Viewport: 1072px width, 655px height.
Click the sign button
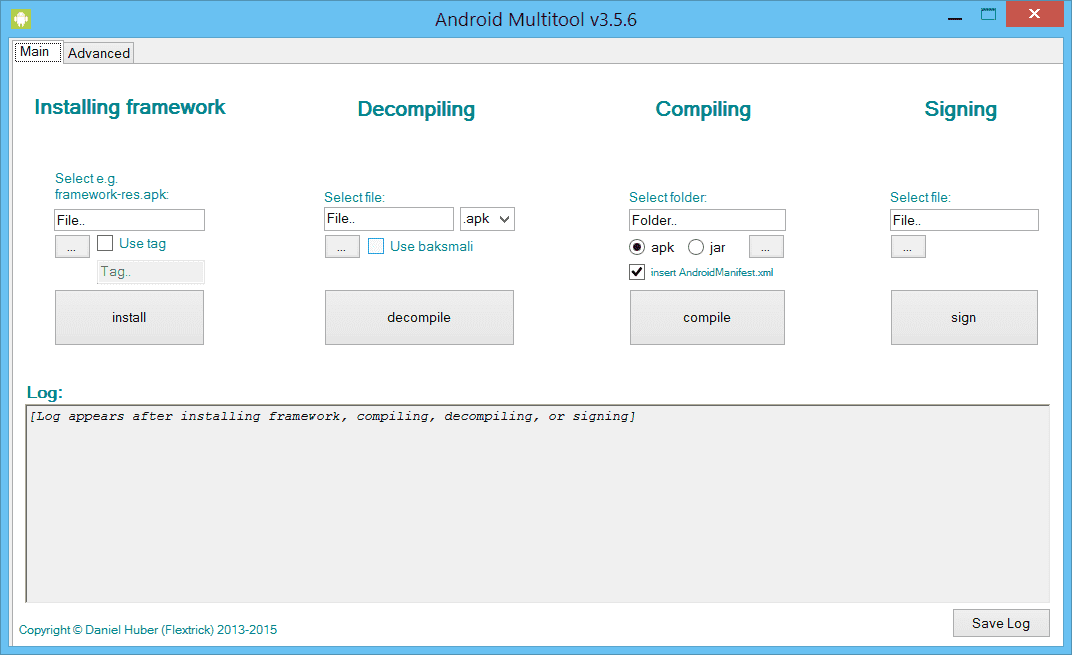(964, 318)
